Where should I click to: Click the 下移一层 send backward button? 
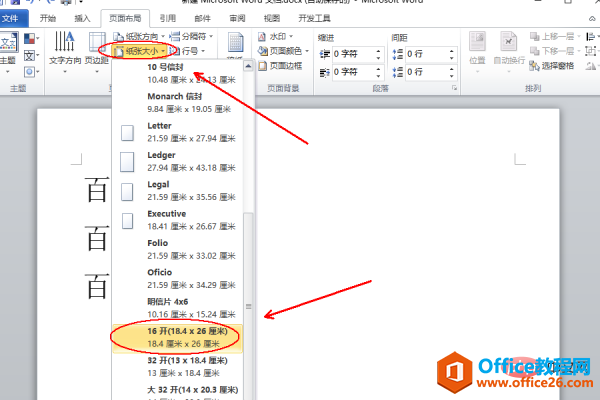point(554,51)
